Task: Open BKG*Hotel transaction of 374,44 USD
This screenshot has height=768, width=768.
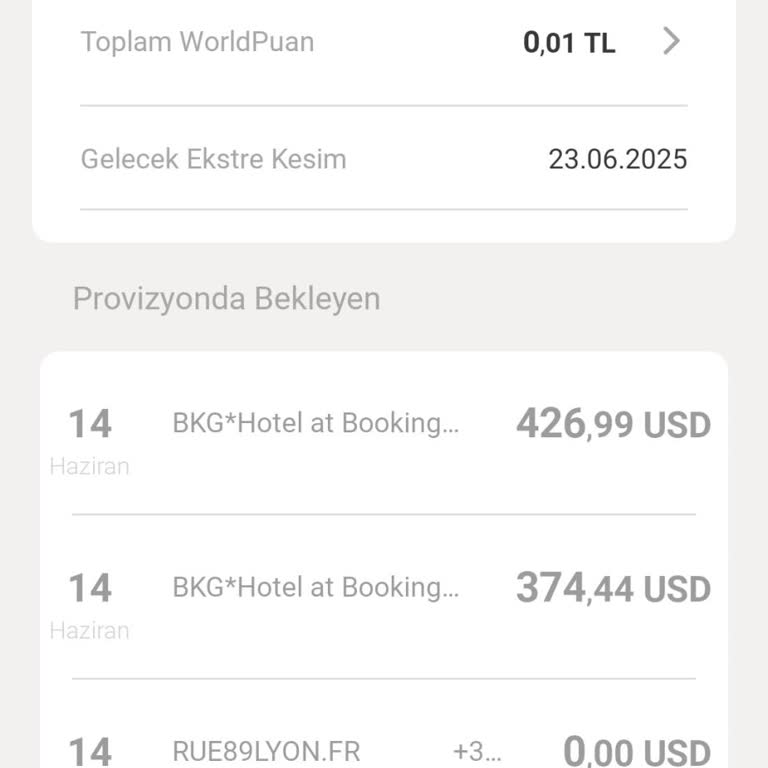Action: (x=316, y=587)
